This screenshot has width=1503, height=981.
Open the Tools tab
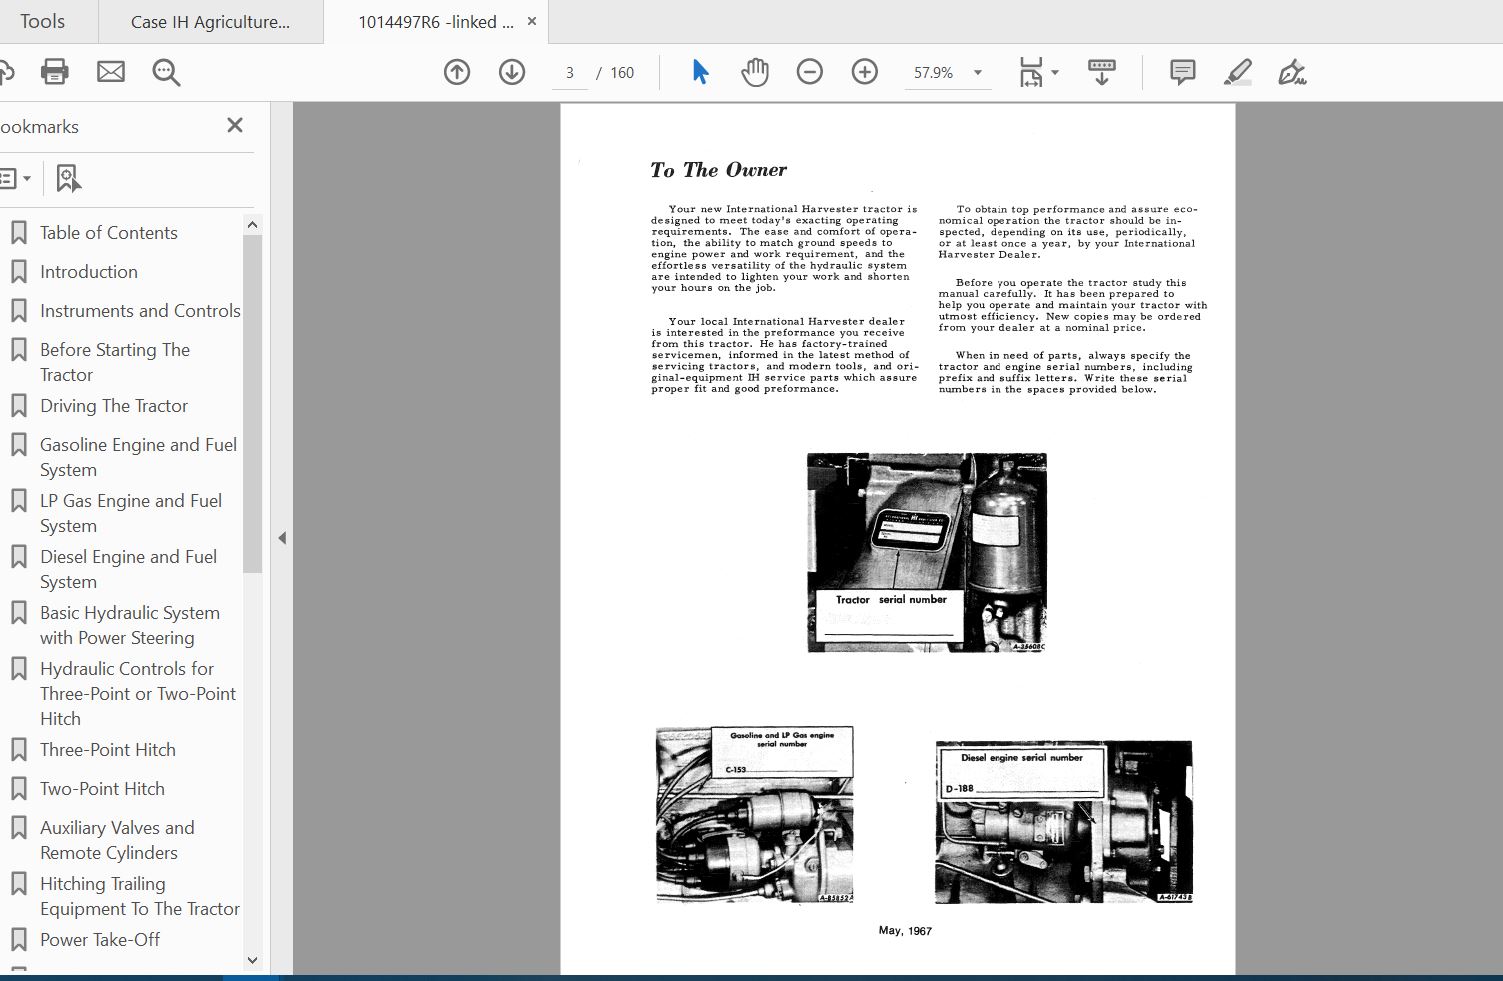click(42, 22)
